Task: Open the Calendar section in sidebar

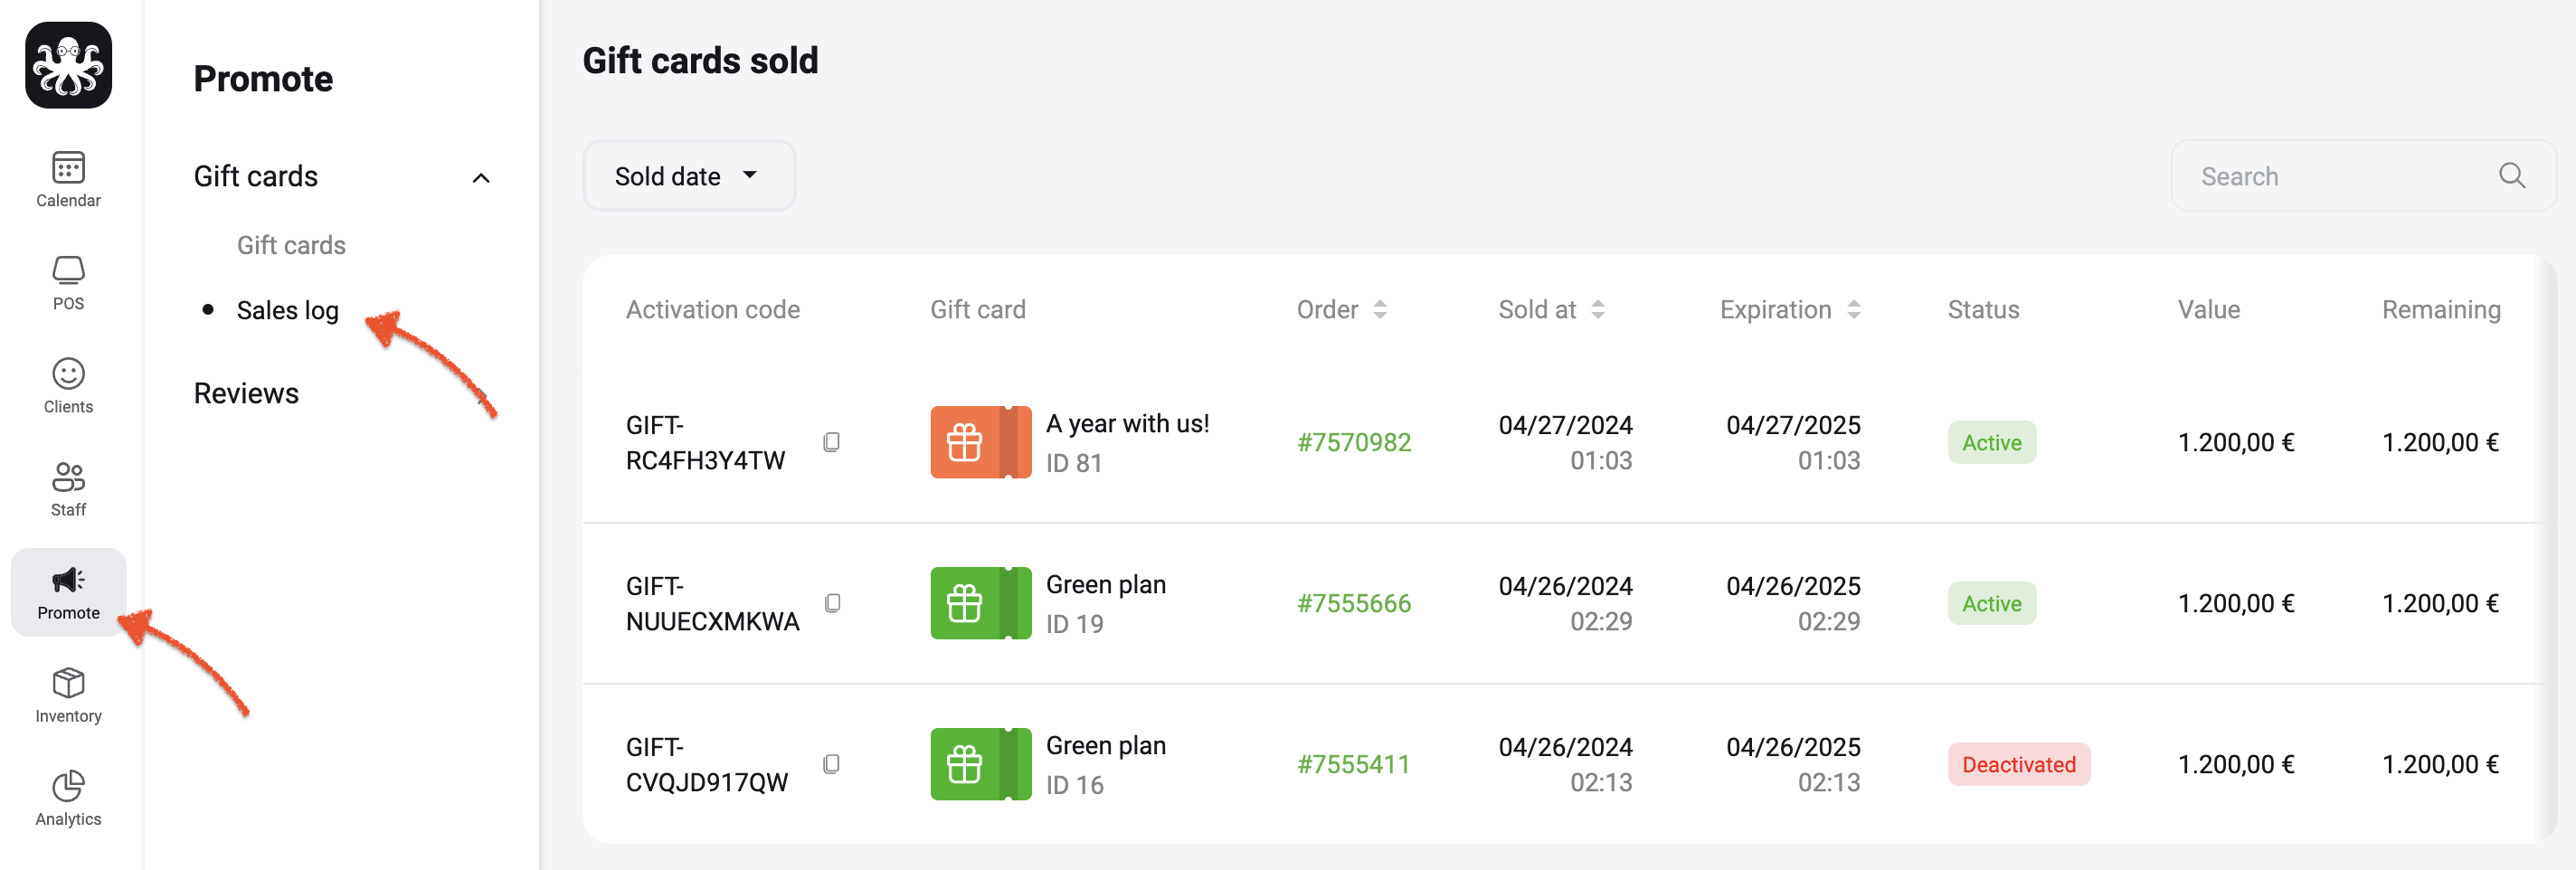Action: [68, 179]
